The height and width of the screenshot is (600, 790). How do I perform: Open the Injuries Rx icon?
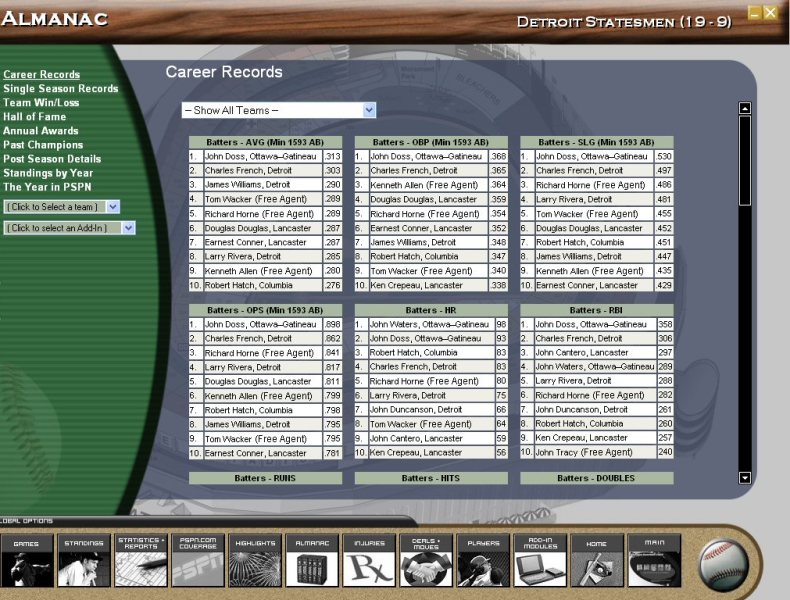[x=369, y=560]
